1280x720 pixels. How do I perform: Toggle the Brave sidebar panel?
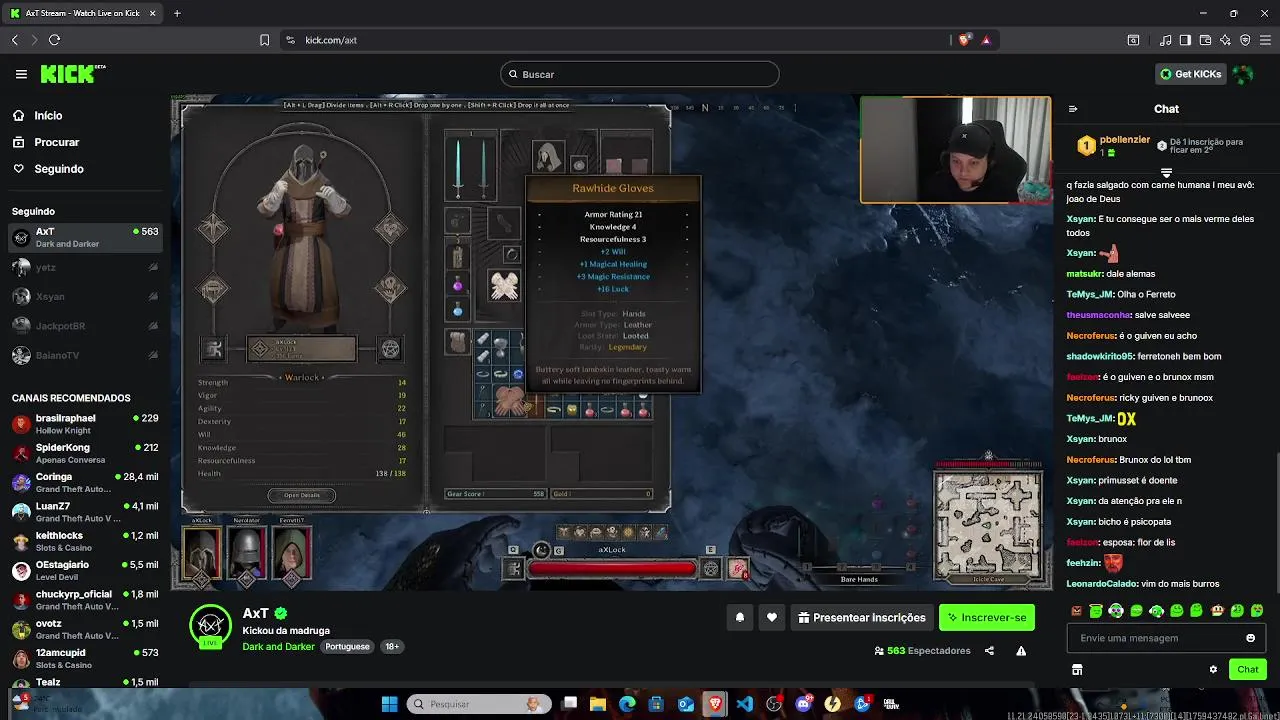tap(1185, 40)
